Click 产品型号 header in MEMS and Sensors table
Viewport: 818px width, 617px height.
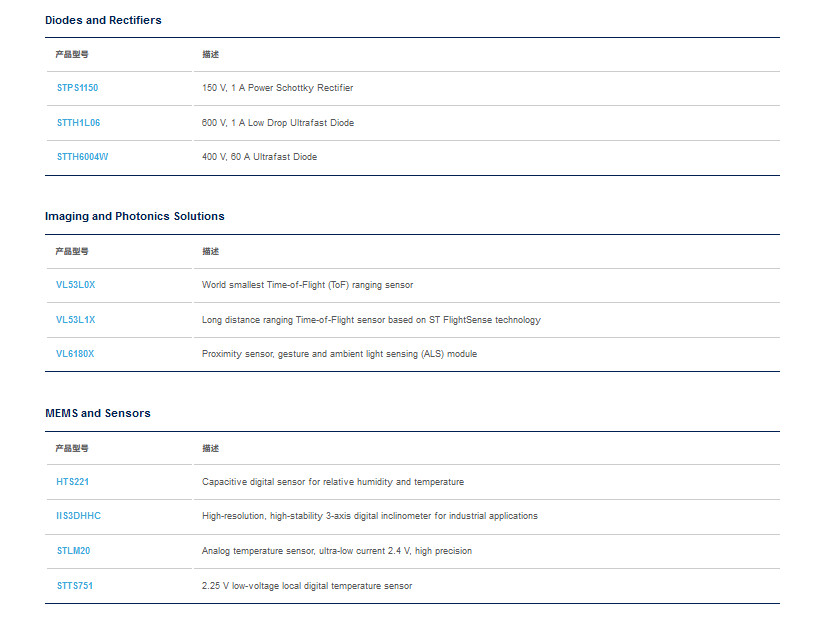pos(72,448)
